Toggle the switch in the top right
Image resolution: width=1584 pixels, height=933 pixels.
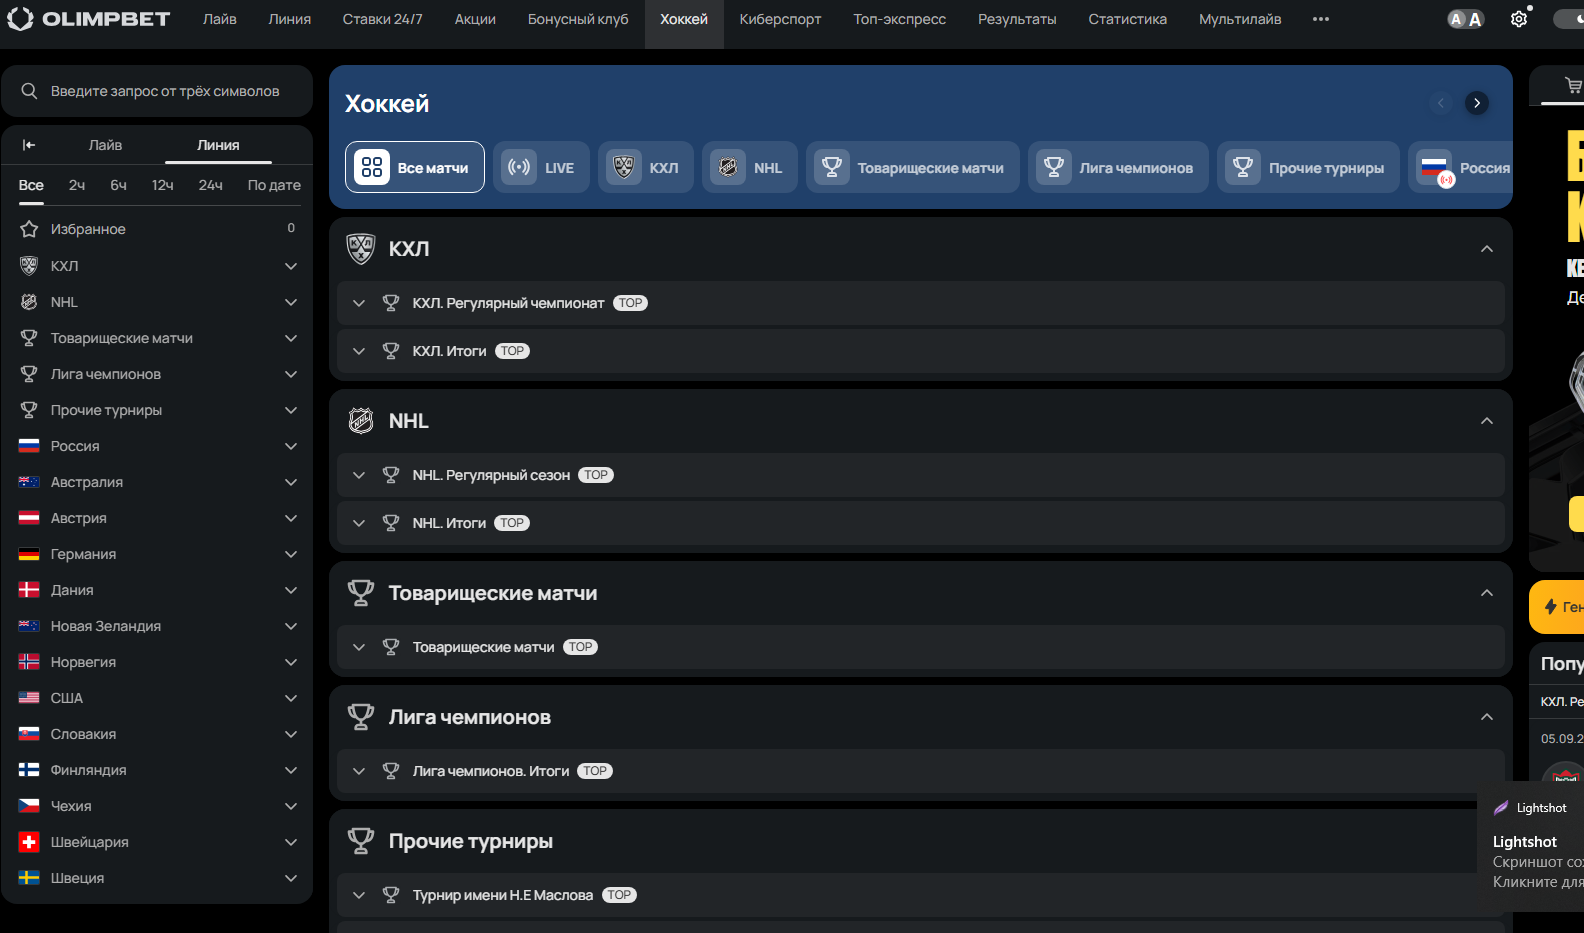click(x=1569, y=19)
